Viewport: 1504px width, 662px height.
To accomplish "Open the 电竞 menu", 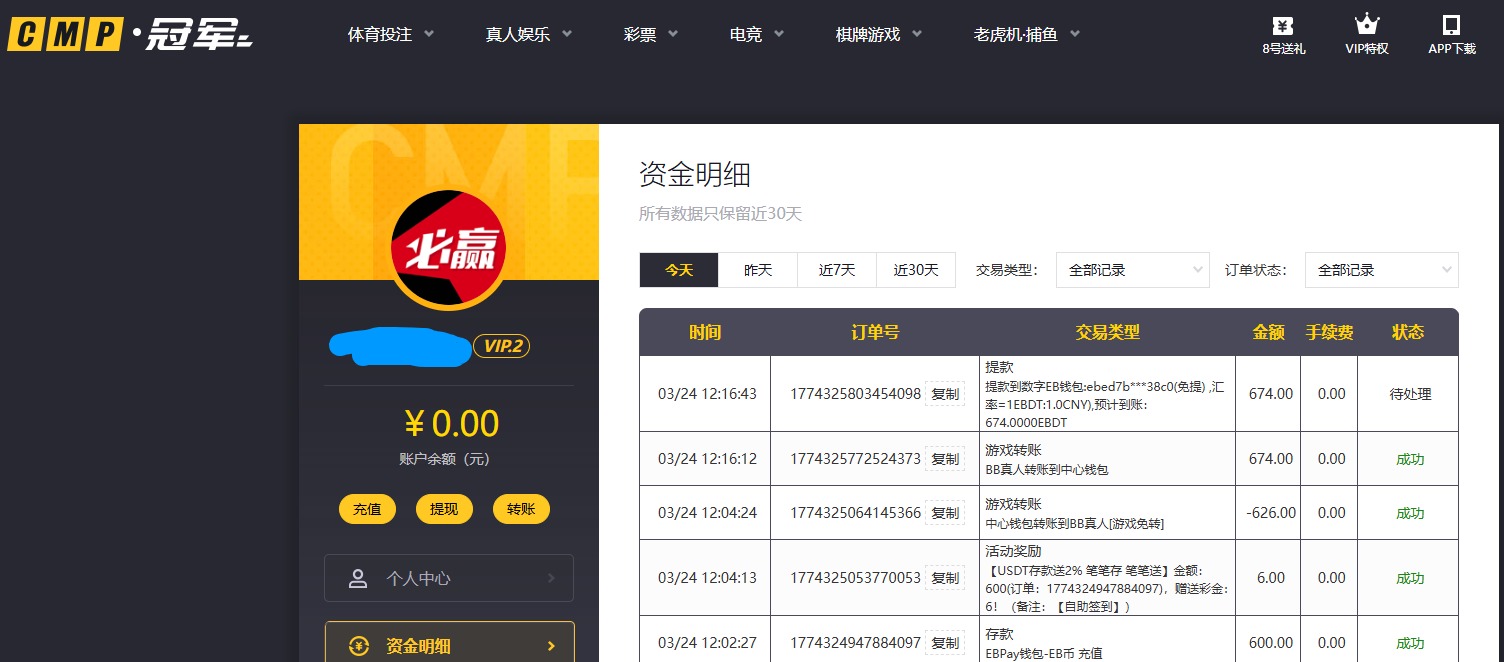I will click(747, 33).
